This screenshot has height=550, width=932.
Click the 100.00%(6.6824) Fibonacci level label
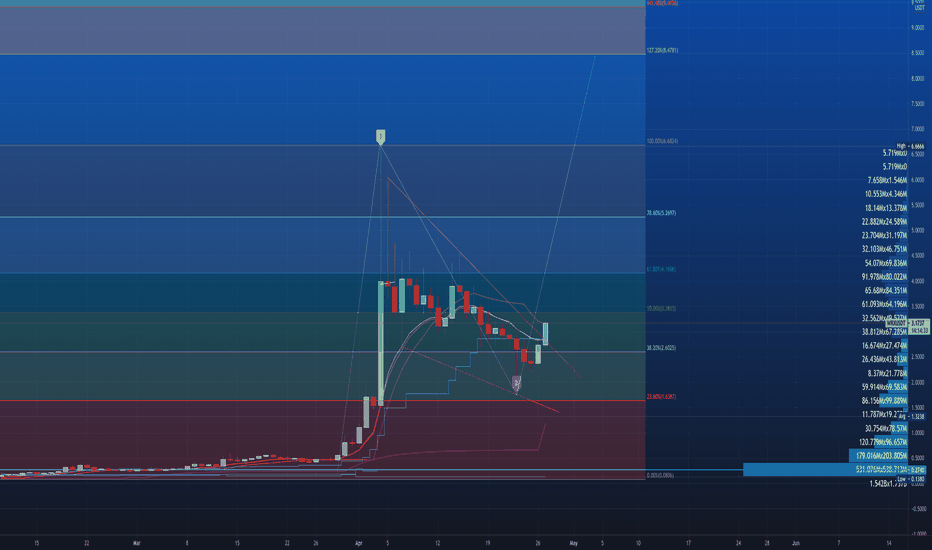tap(662, 142)
